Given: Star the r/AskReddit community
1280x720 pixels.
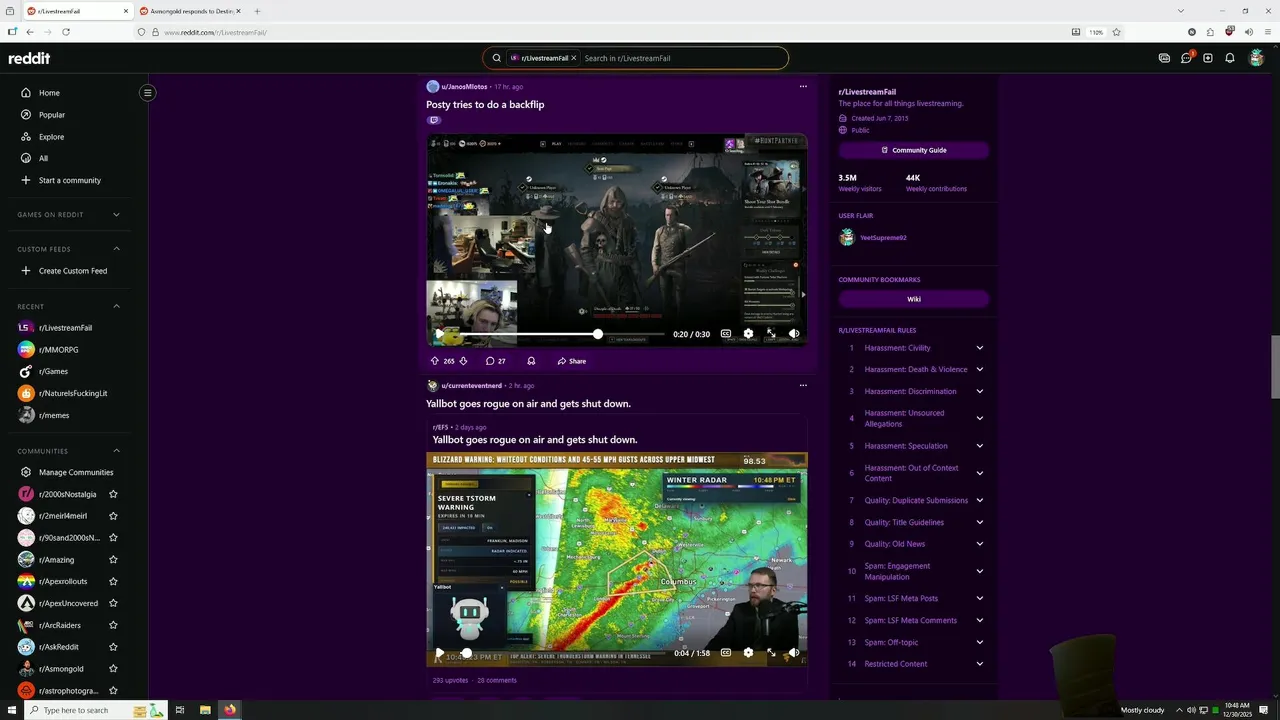Looking at the screenshot, I should [113, 647].
